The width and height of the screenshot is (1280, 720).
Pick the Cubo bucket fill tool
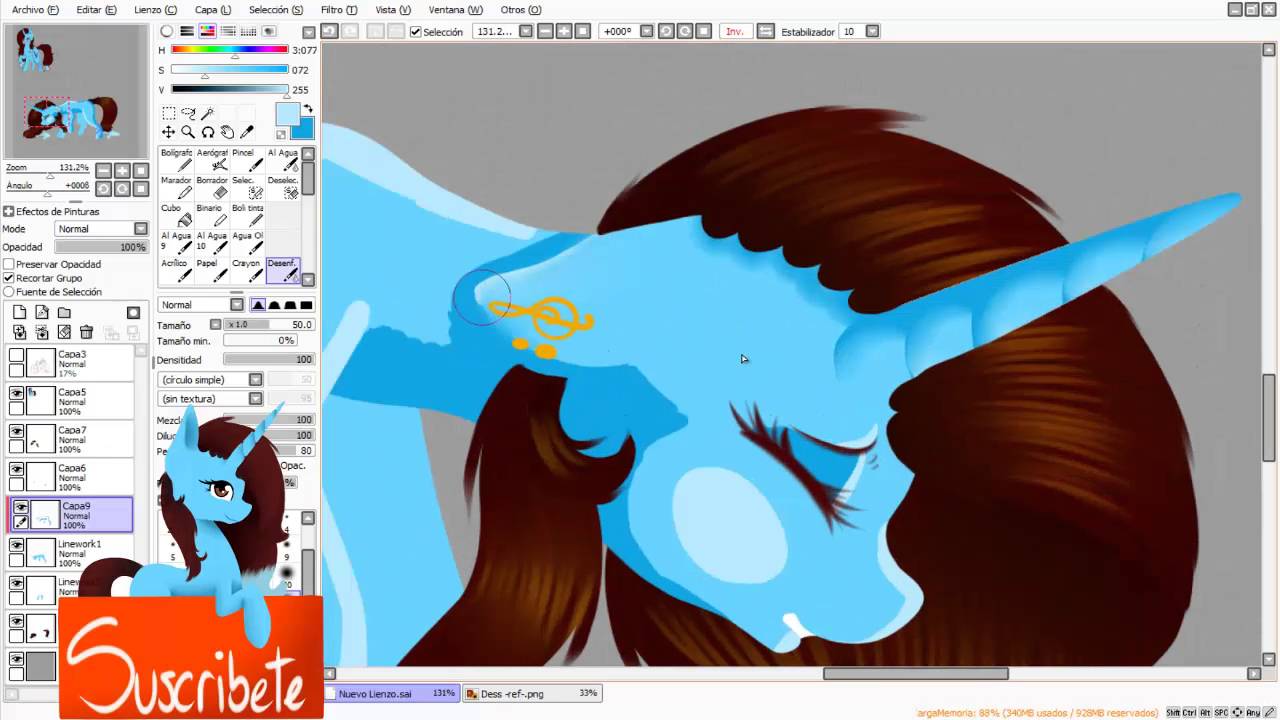[176, 215]
